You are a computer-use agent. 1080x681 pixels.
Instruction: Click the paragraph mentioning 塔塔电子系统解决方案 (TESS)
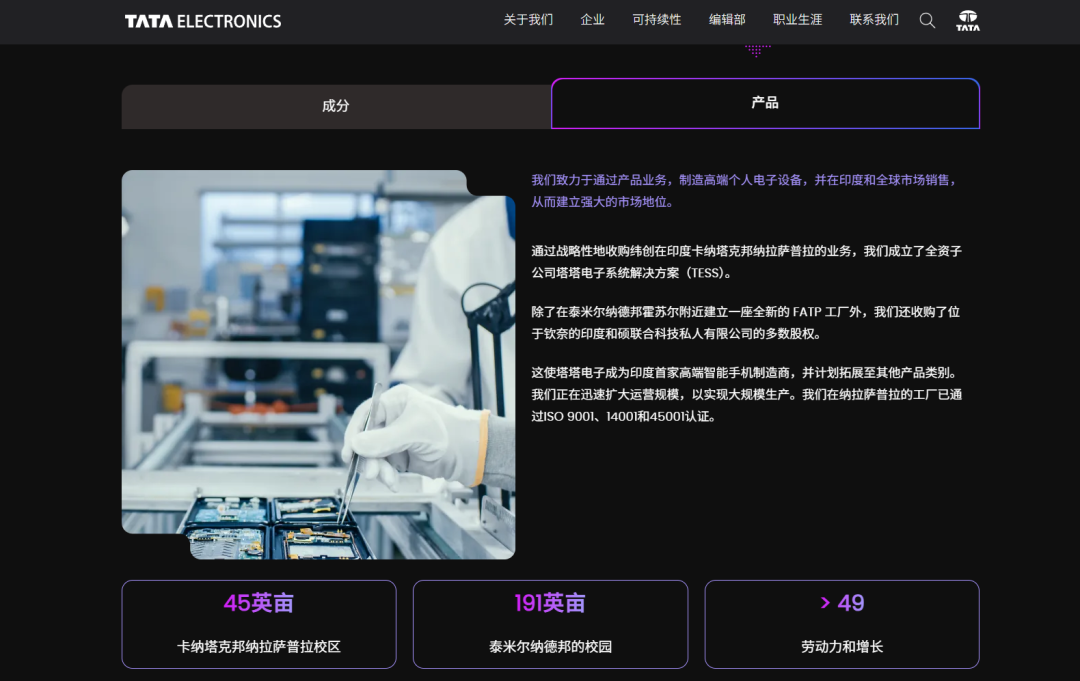(x=747, y=262)
